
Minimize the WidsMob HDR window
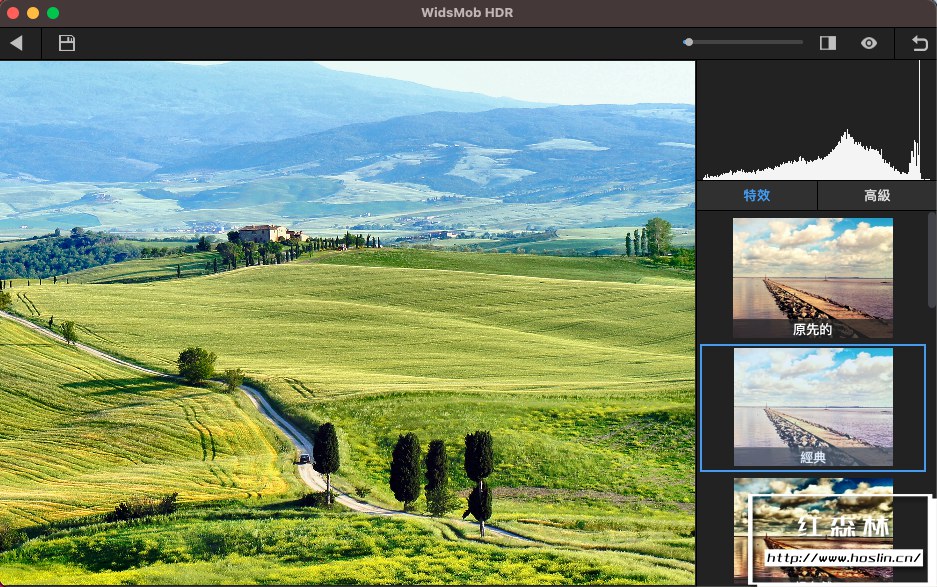point(33,13)
